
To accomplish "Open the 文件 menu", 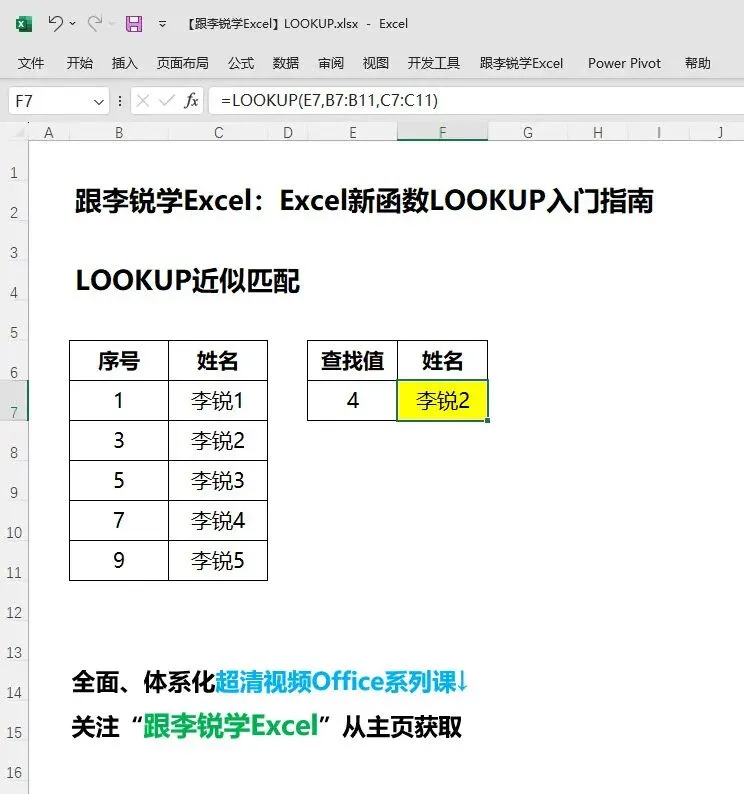I will 31,63.
